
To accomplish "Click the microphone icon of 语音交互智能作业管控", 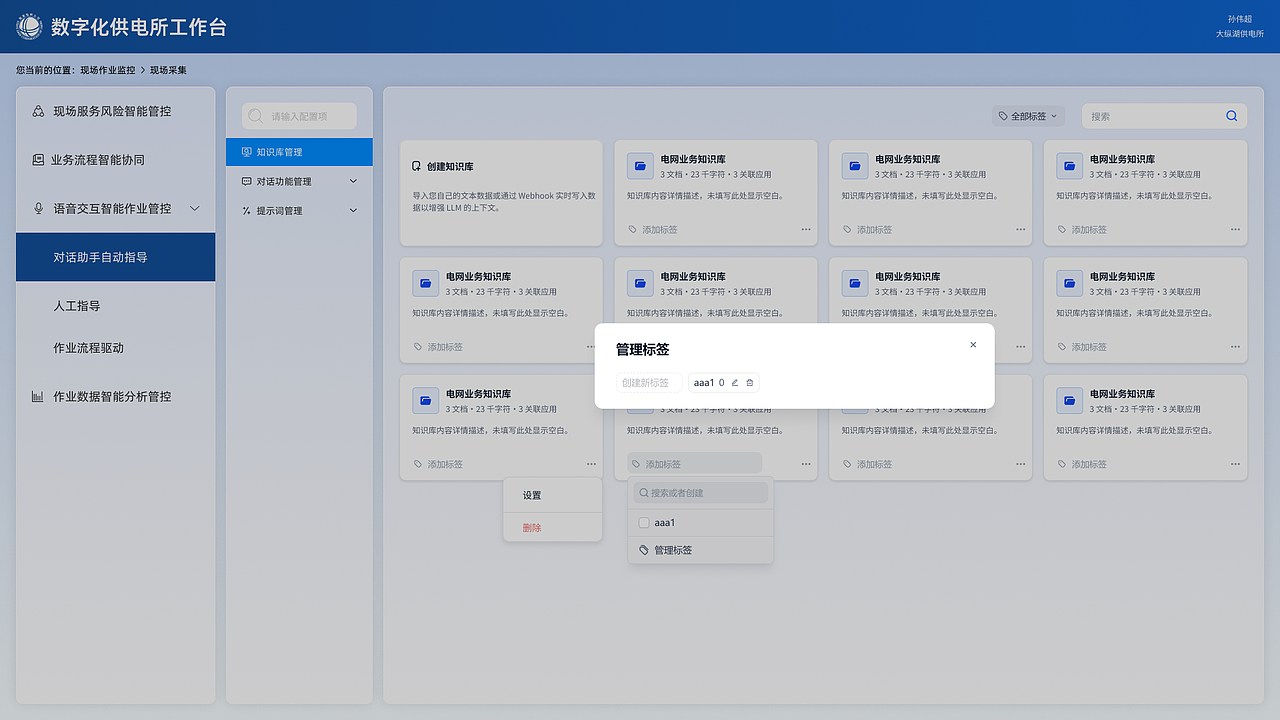I will coord(39,208).
